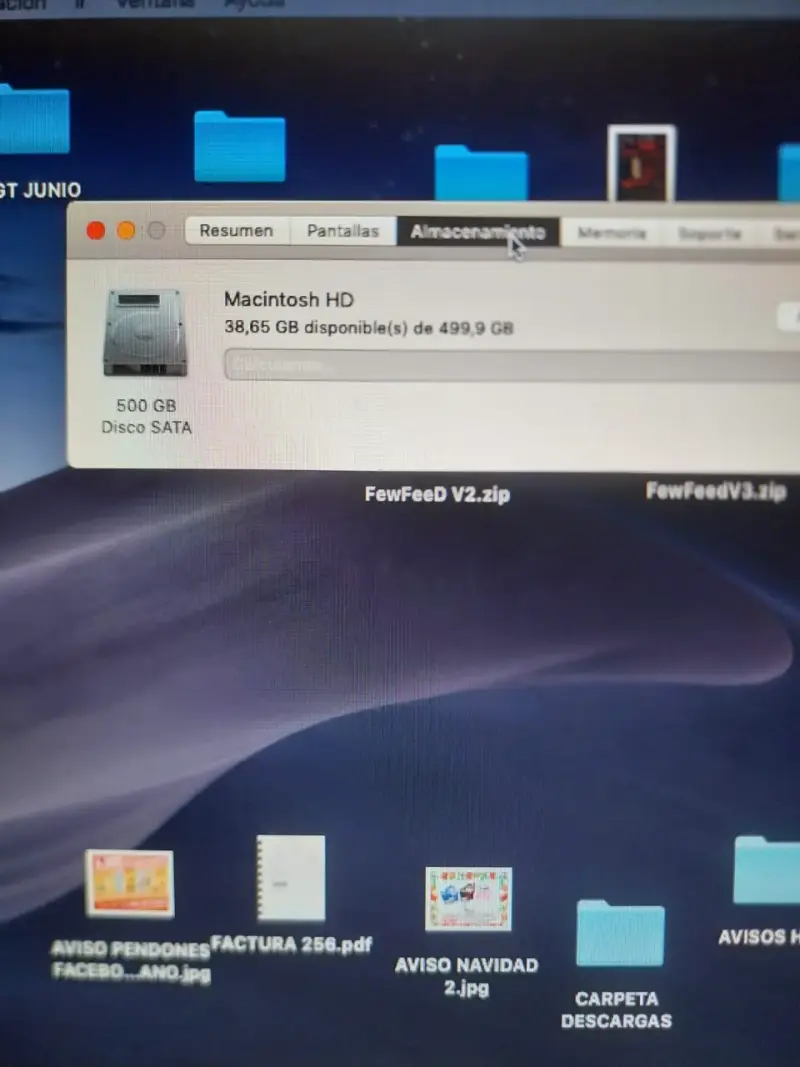Viewport: 800px width, 1067px height.
Task: Switch to the Resumen tab
Action: pos(237,231)
